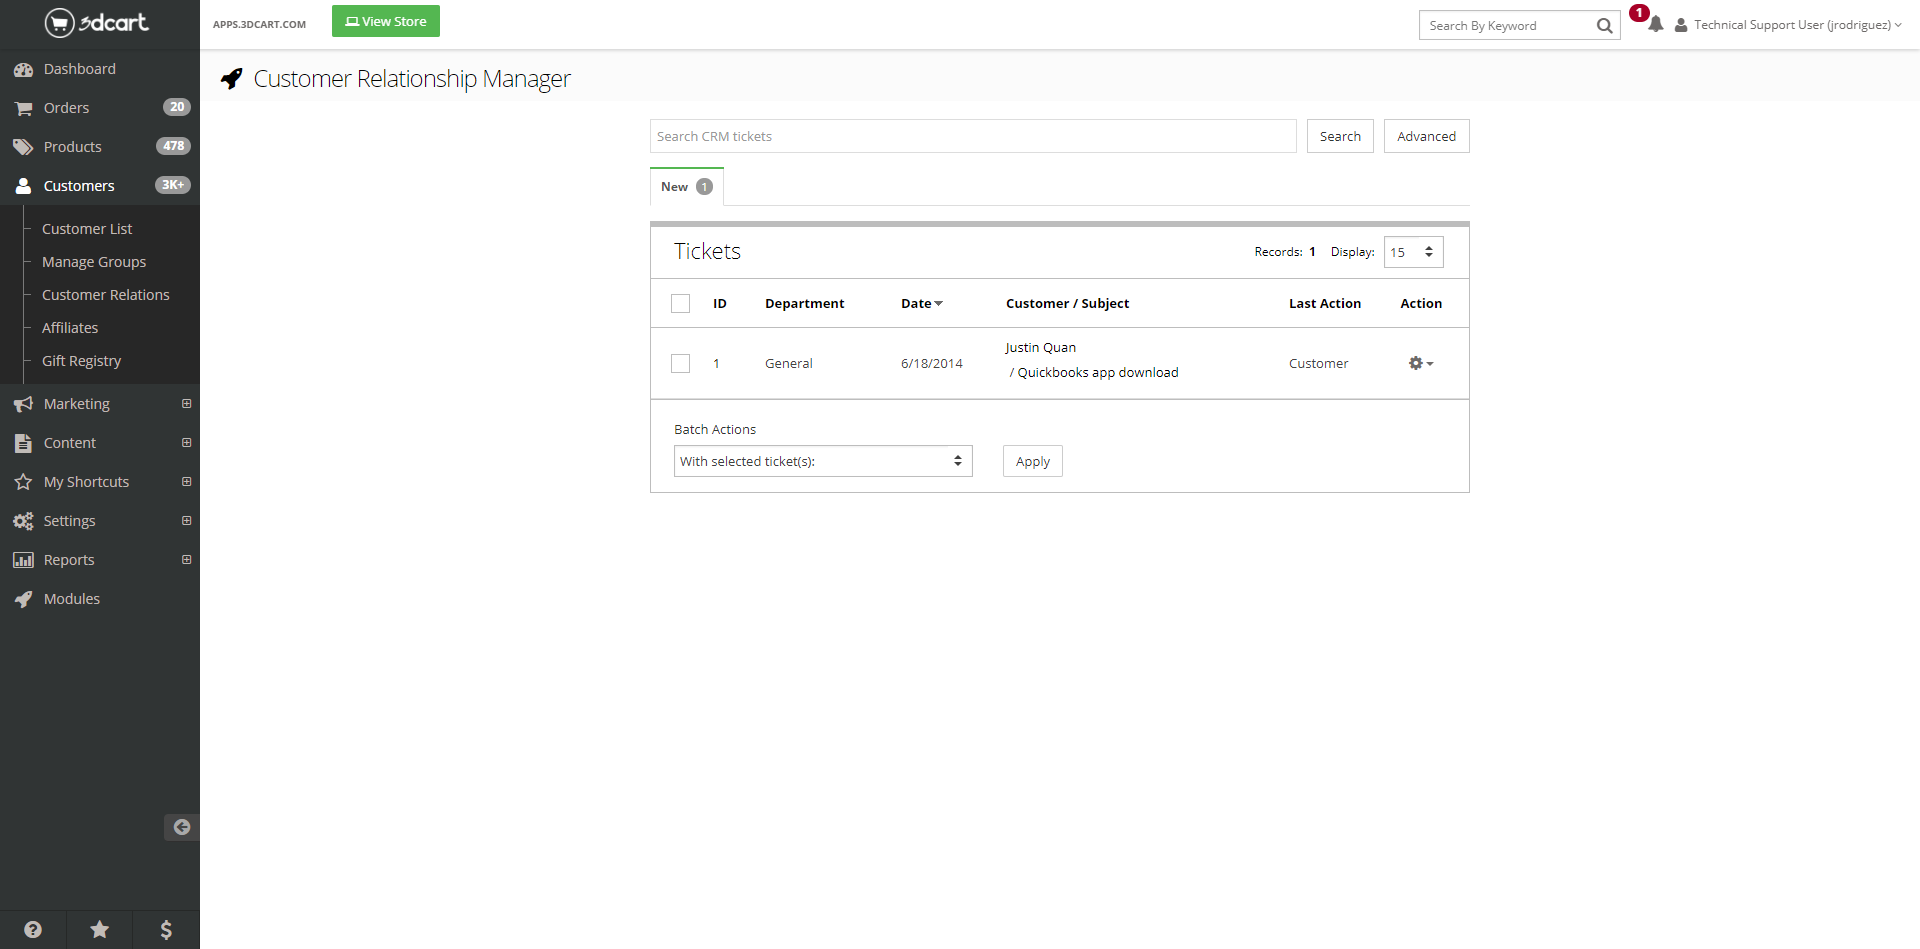Click the dollar sign icon at bottom
1920x949 pixels.
(166, 930)
